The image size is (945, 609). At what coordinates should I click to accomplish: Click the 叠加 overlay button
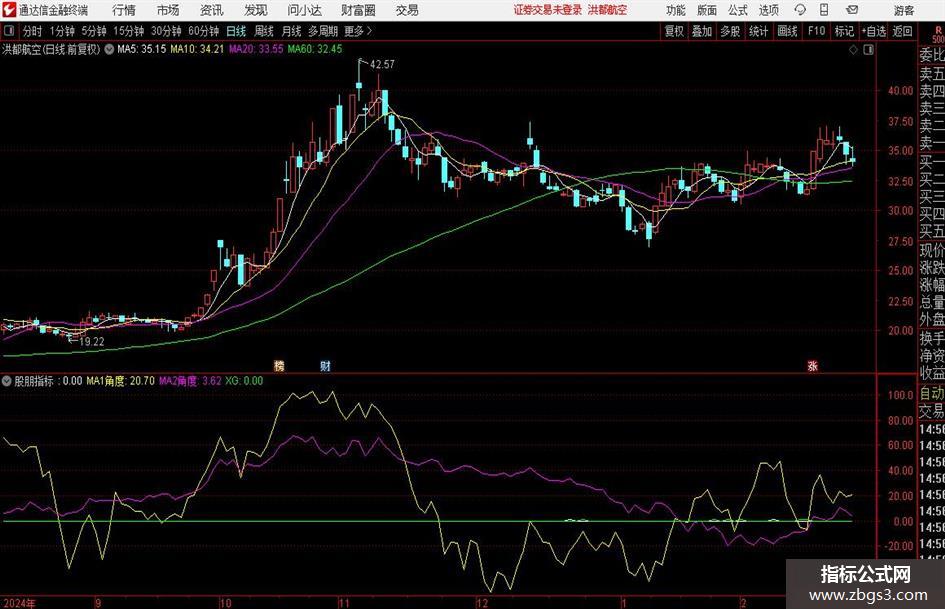(702, 31)
